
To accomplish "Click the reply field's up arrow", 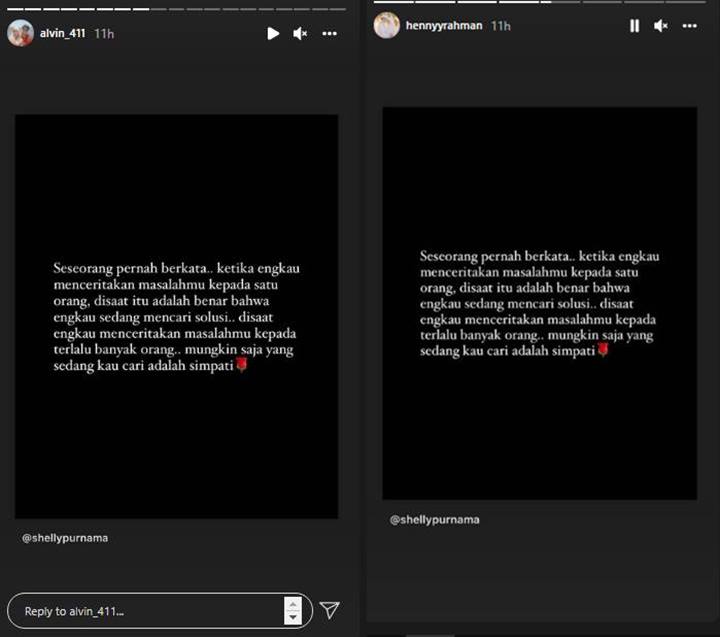I will coord(293,604).
